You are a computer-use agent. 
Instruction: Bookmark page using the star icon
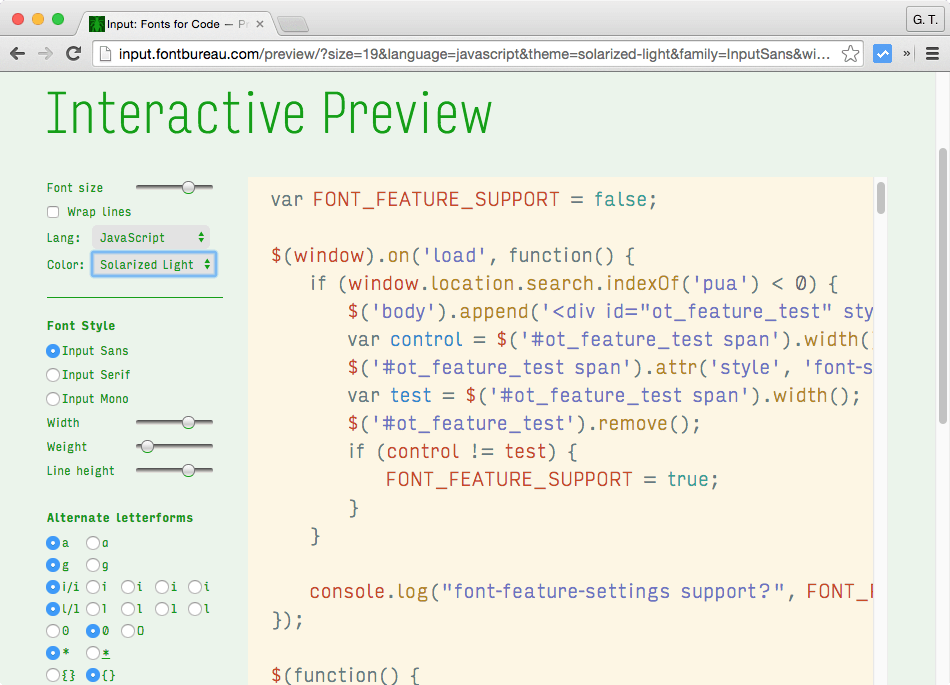[x=850, y=54]
